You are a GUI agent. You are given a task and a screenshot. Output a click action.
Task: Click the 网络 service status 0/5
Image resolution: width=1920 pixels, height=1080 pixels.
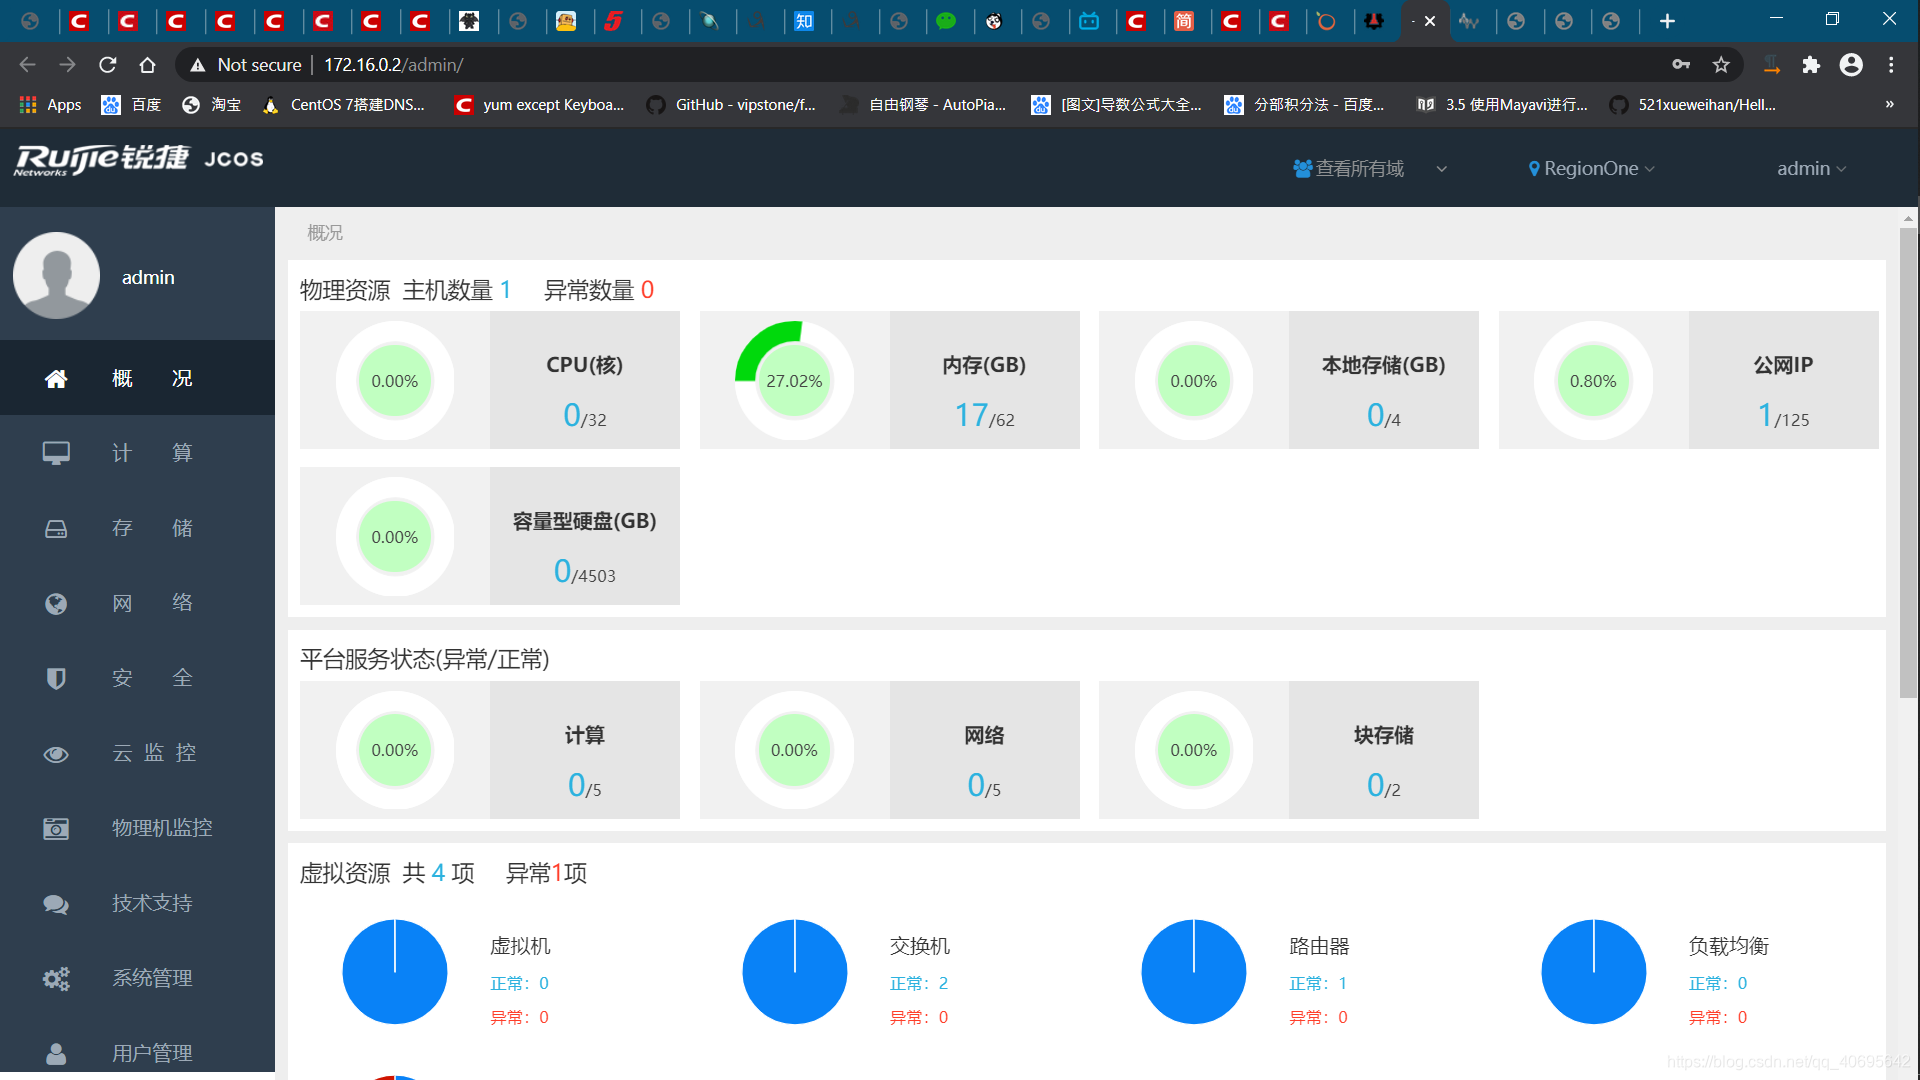click(x=890, y=750)
